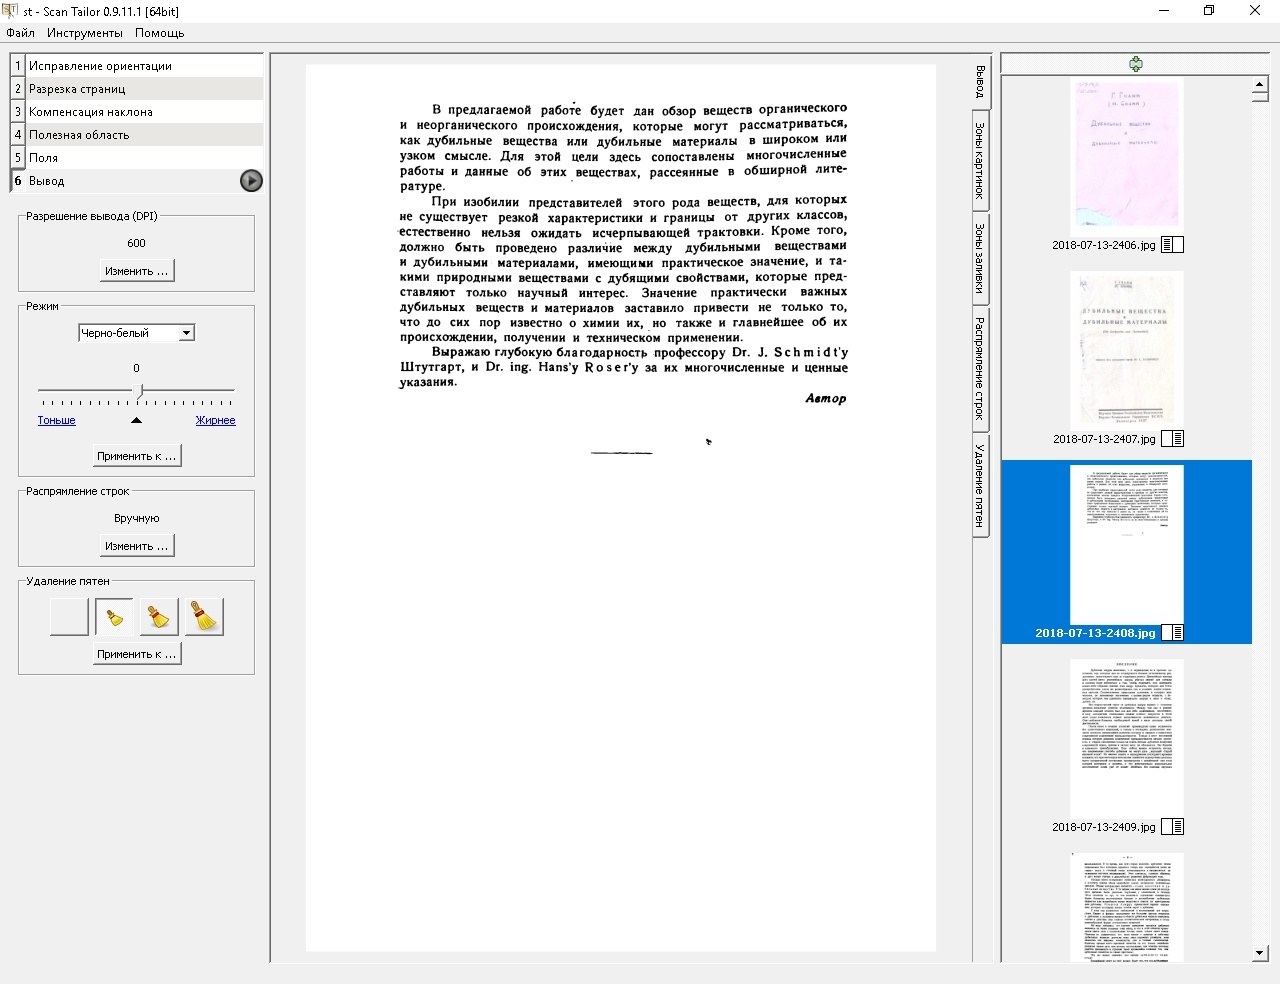Select thumbnail 2018-07-13-2406.jpg
This screenshot has height=984, width=1280.
[1126, 157]
